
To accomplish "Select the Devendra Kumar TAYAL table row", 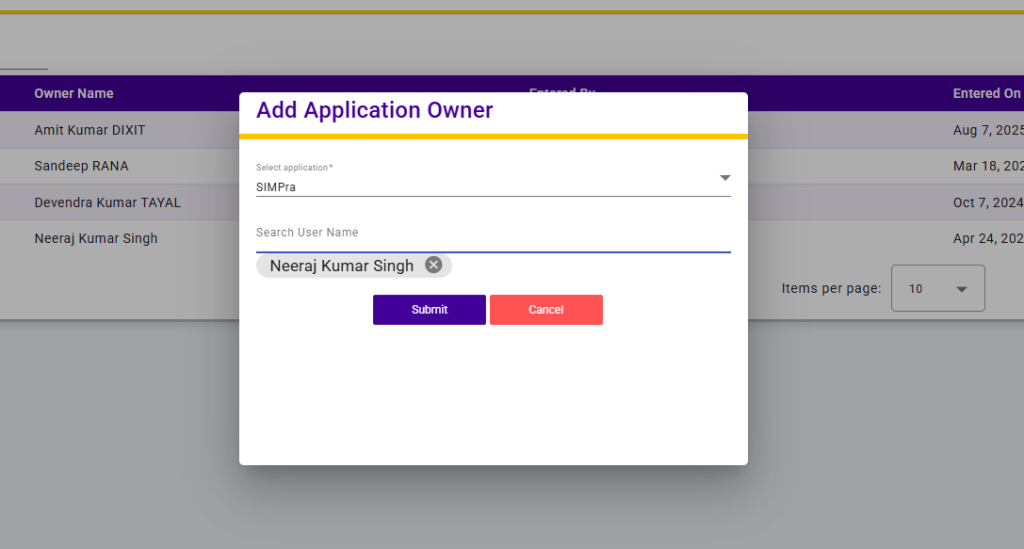I will pyautogui.click(x=107, y=202).
